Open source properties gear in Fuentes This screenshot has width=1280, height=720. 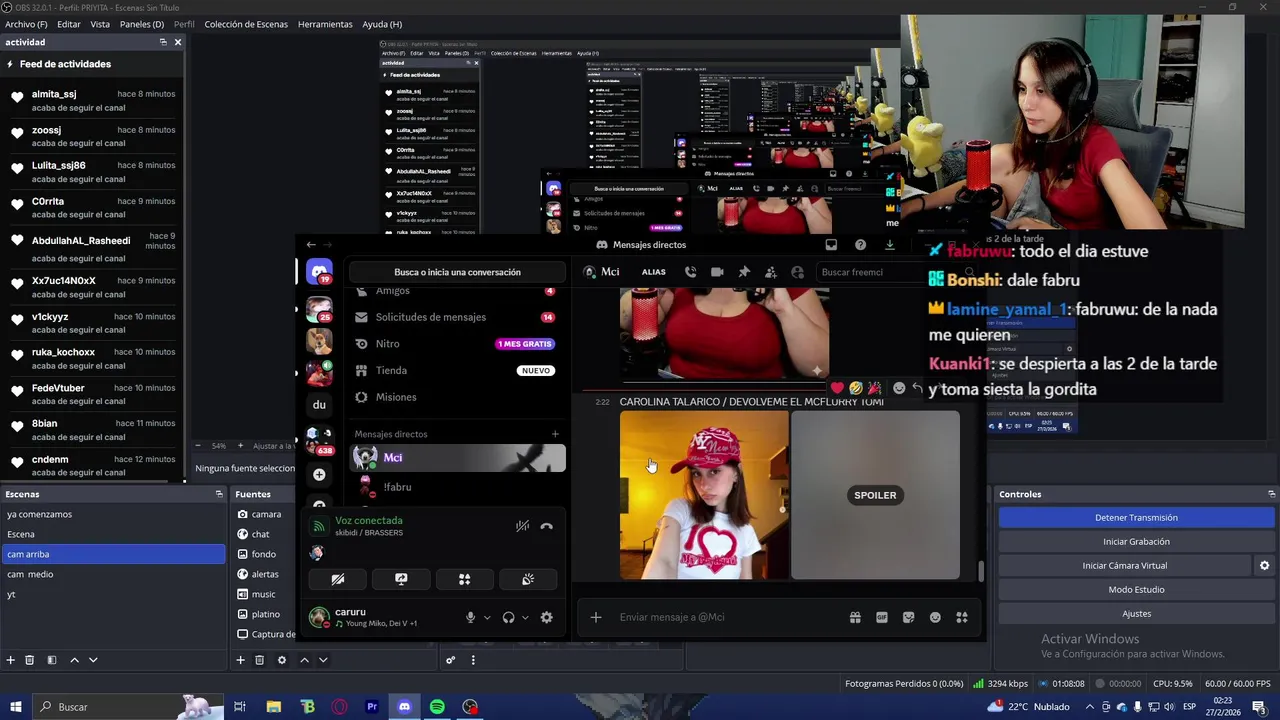point(282,660)
